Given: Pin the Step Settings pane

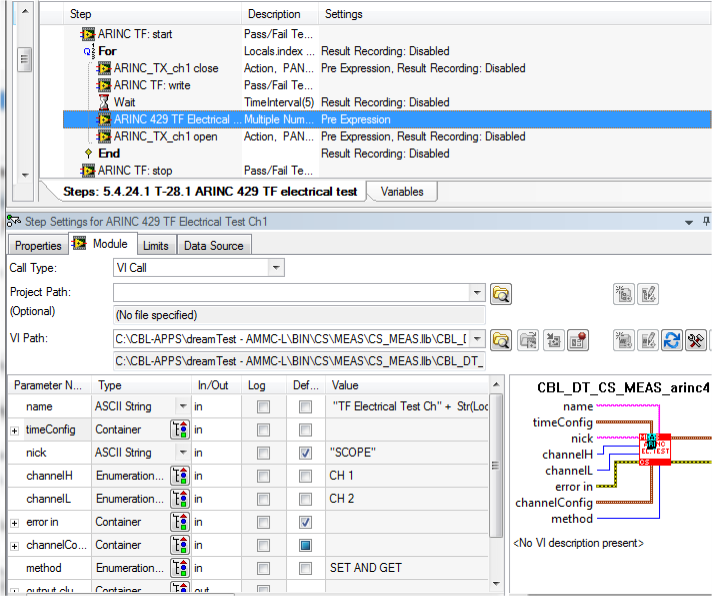Looking at the screenshot, I should pos(706,222).
